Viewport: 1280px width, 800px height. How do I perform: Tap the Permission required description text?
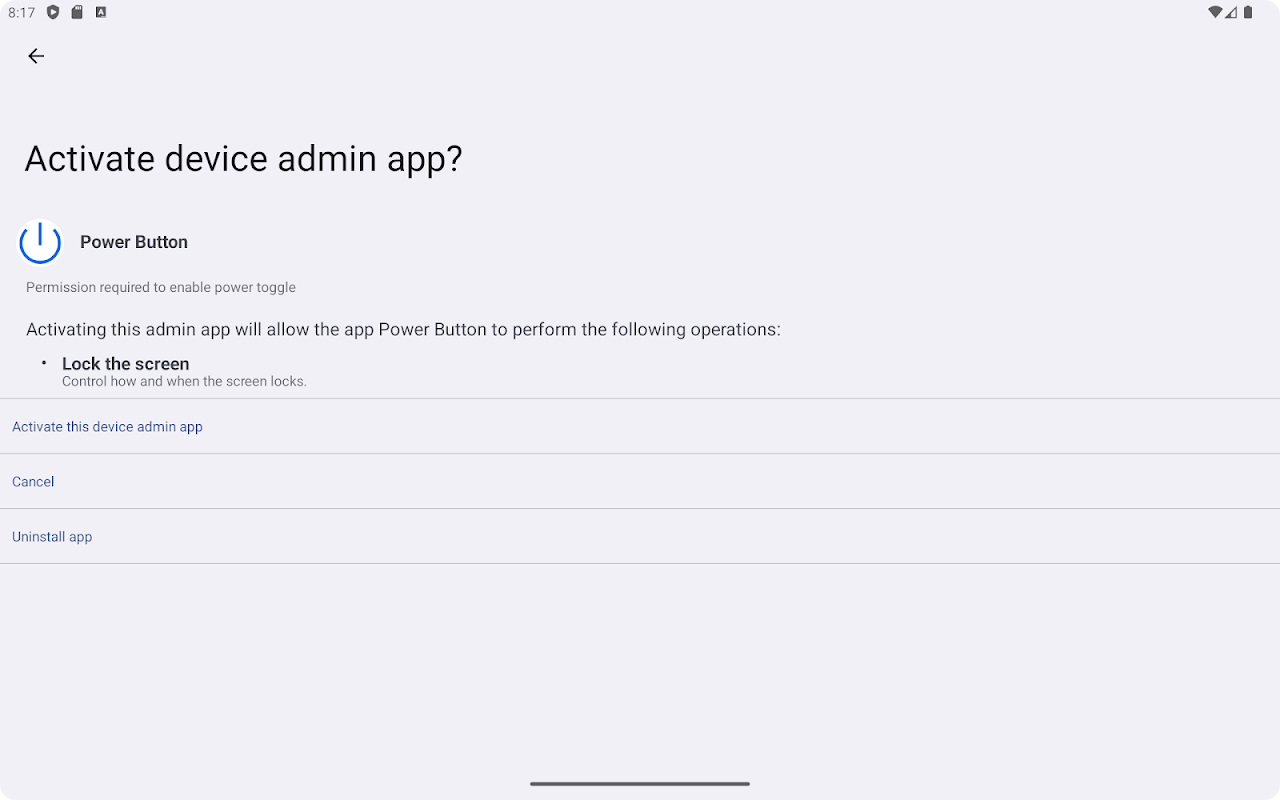161,288
